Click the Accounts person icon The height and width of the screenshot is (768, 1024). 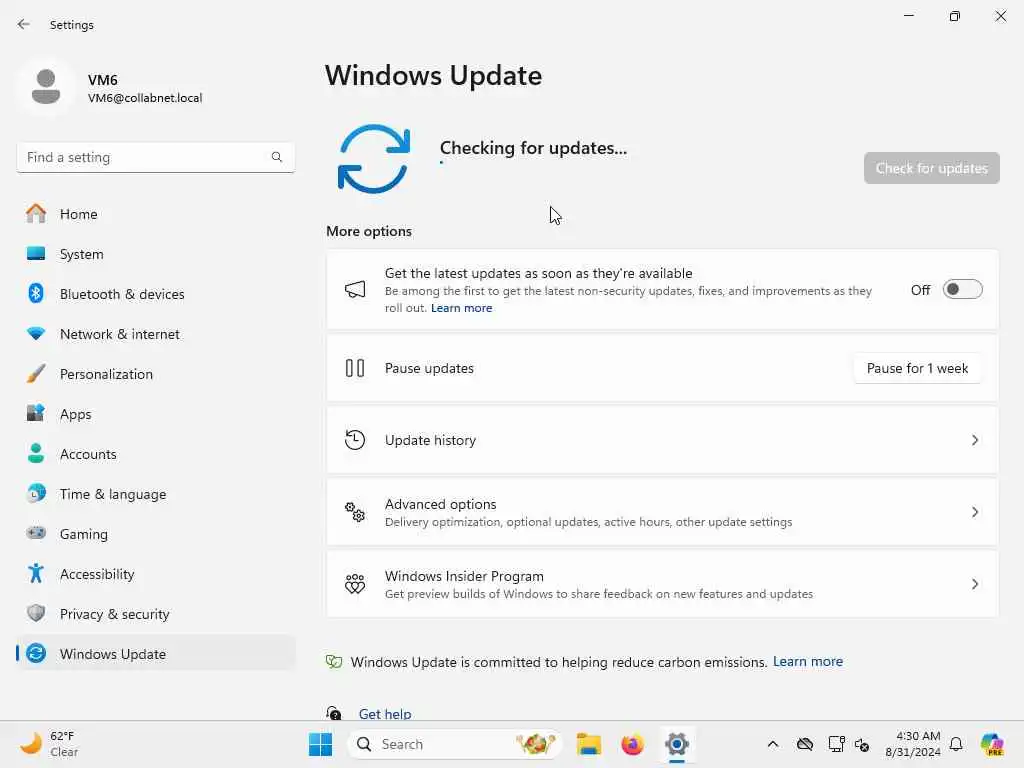coord(36,453)
